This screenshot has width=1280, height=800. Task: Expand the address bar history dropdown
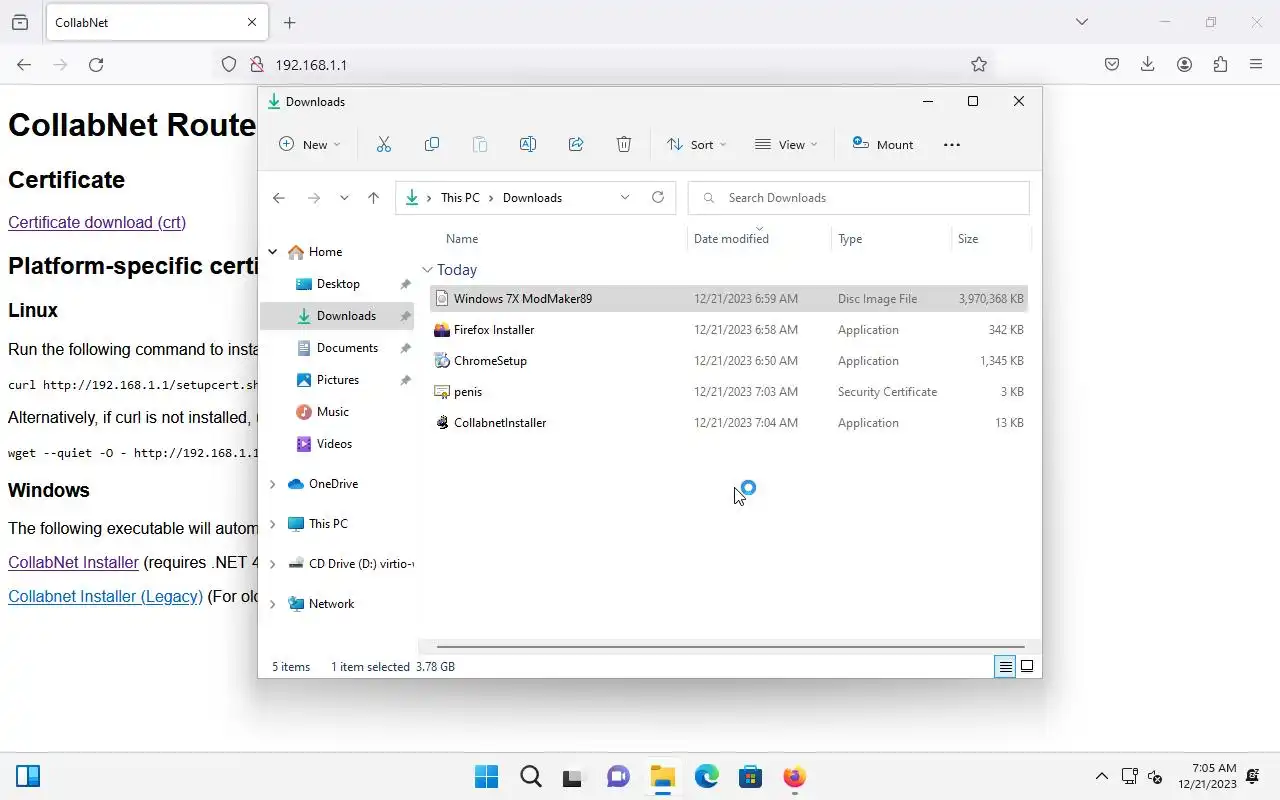click(625, 197)
